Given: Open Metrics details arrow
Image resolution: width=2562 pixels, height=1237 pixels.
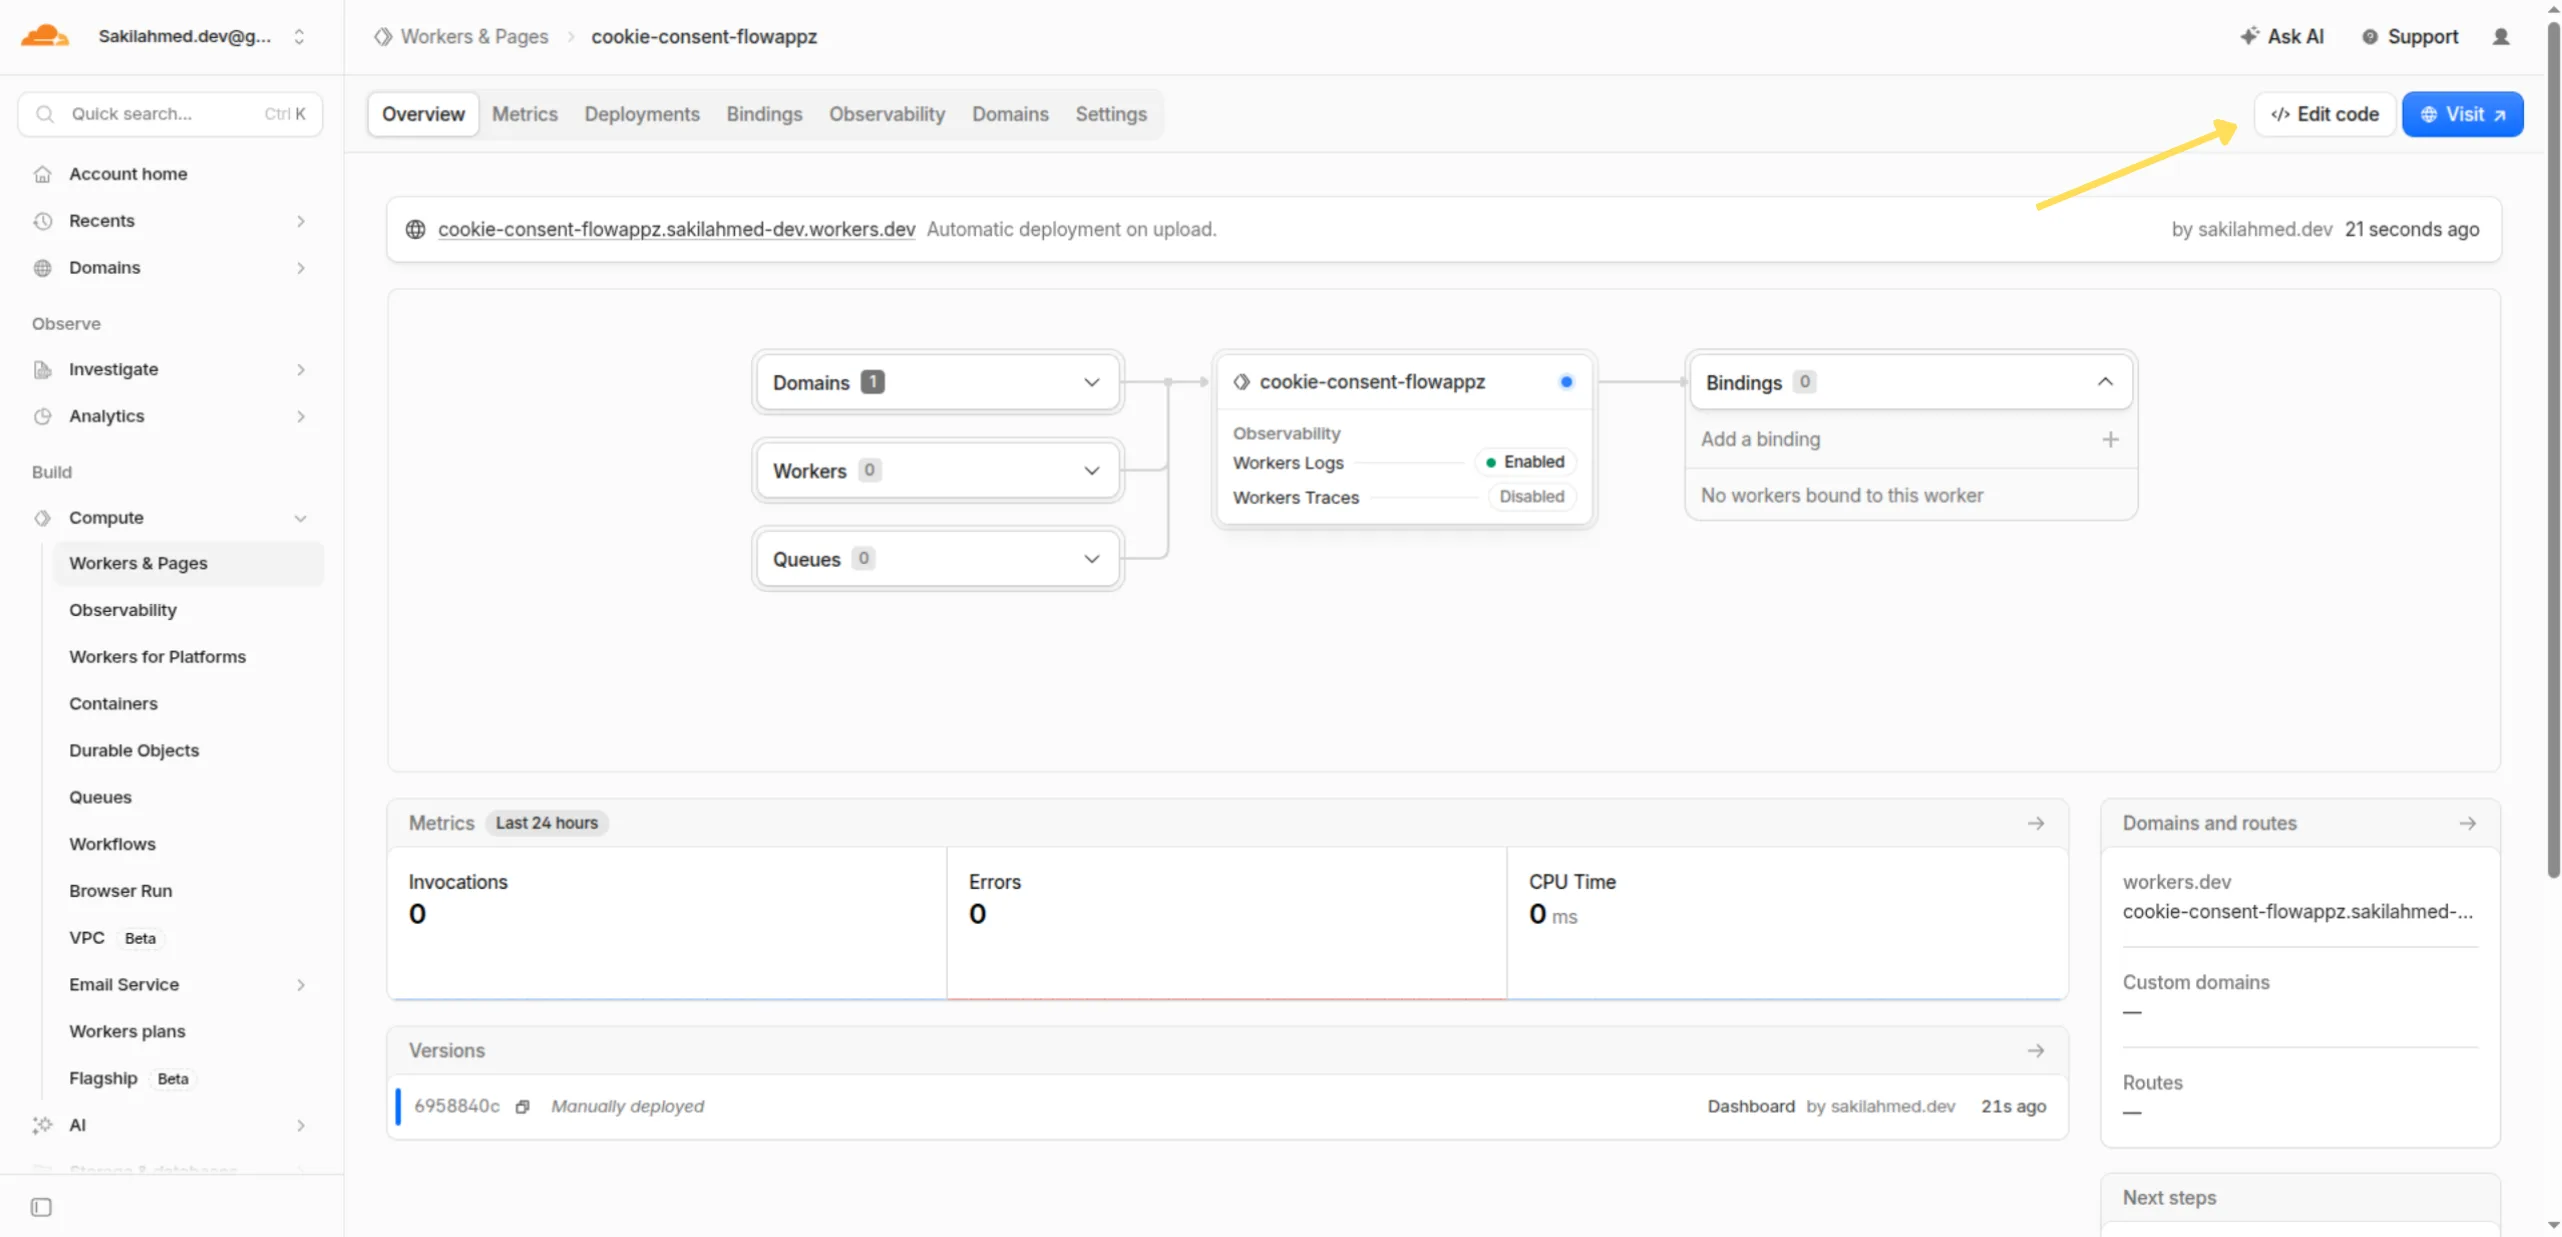Looking at the screenshot, I should coord(2035,823).
